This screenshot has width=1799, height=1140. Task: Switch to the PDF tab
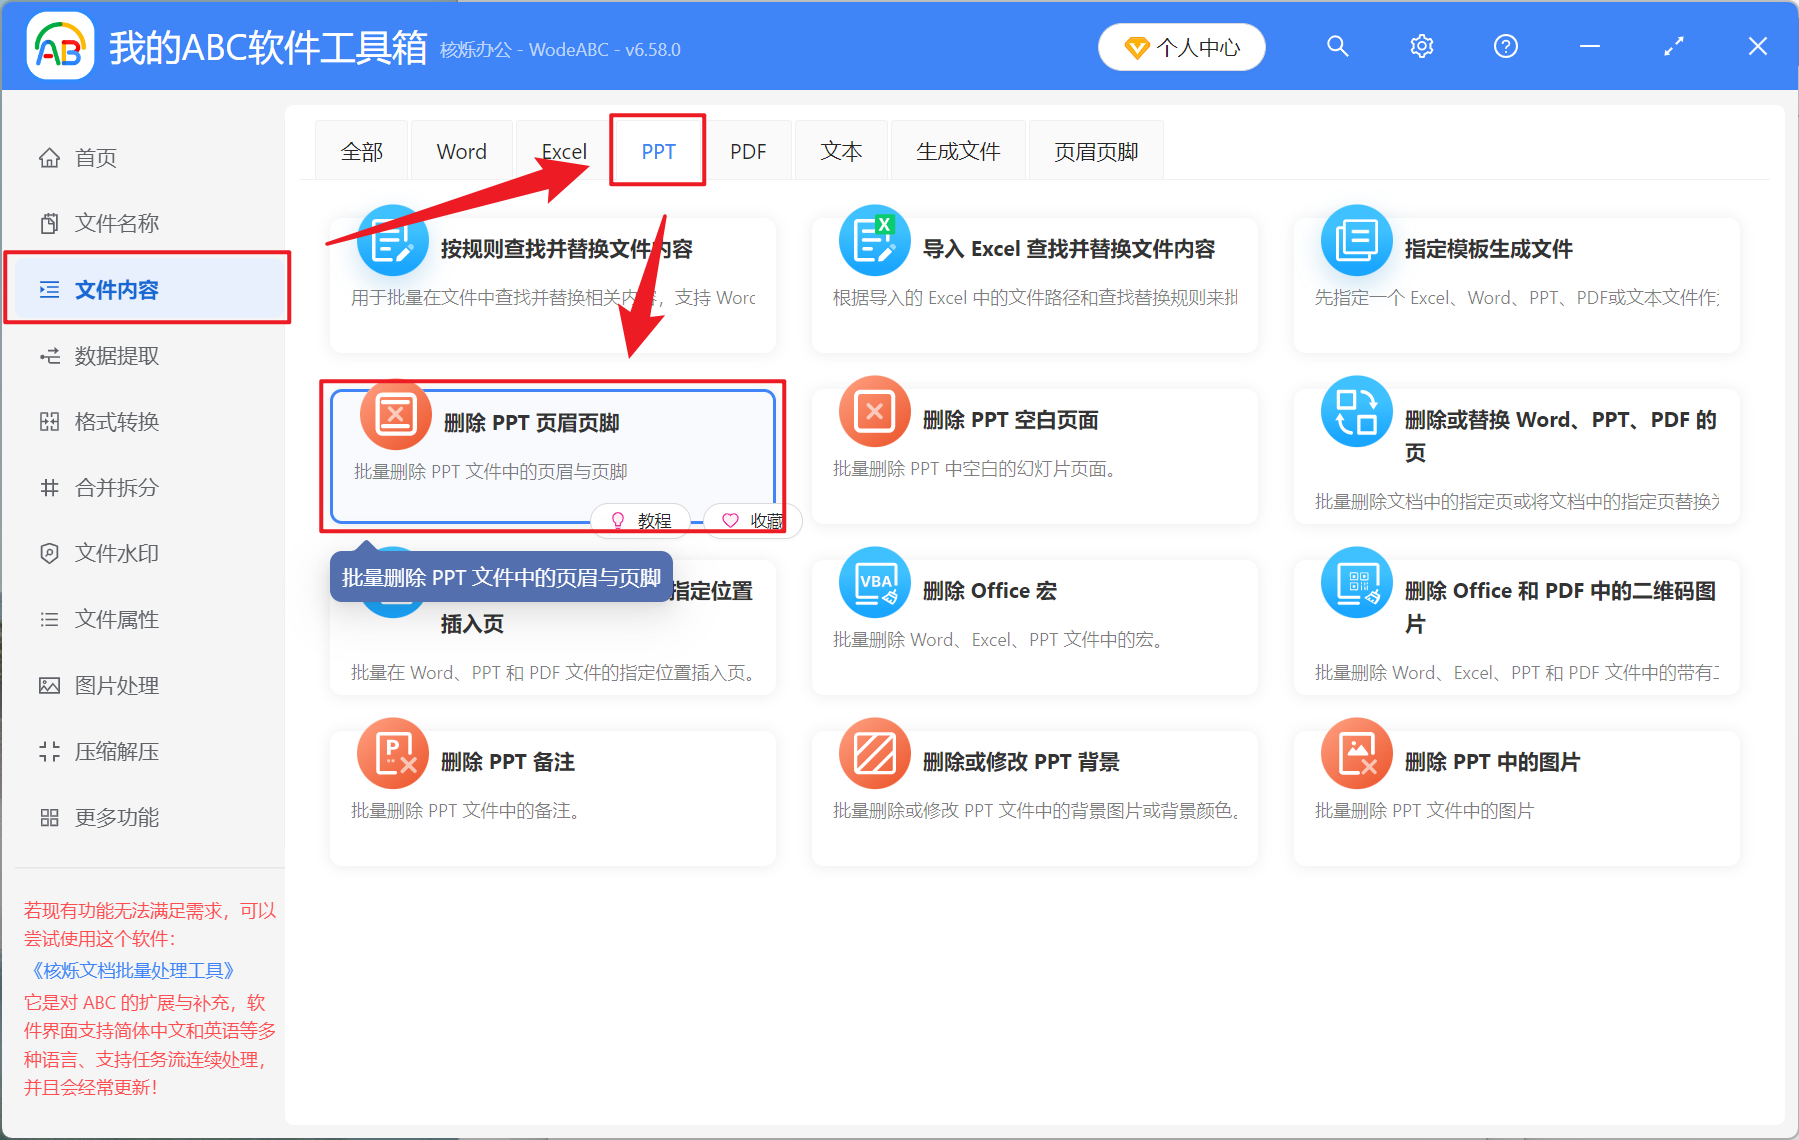(747, 151)
